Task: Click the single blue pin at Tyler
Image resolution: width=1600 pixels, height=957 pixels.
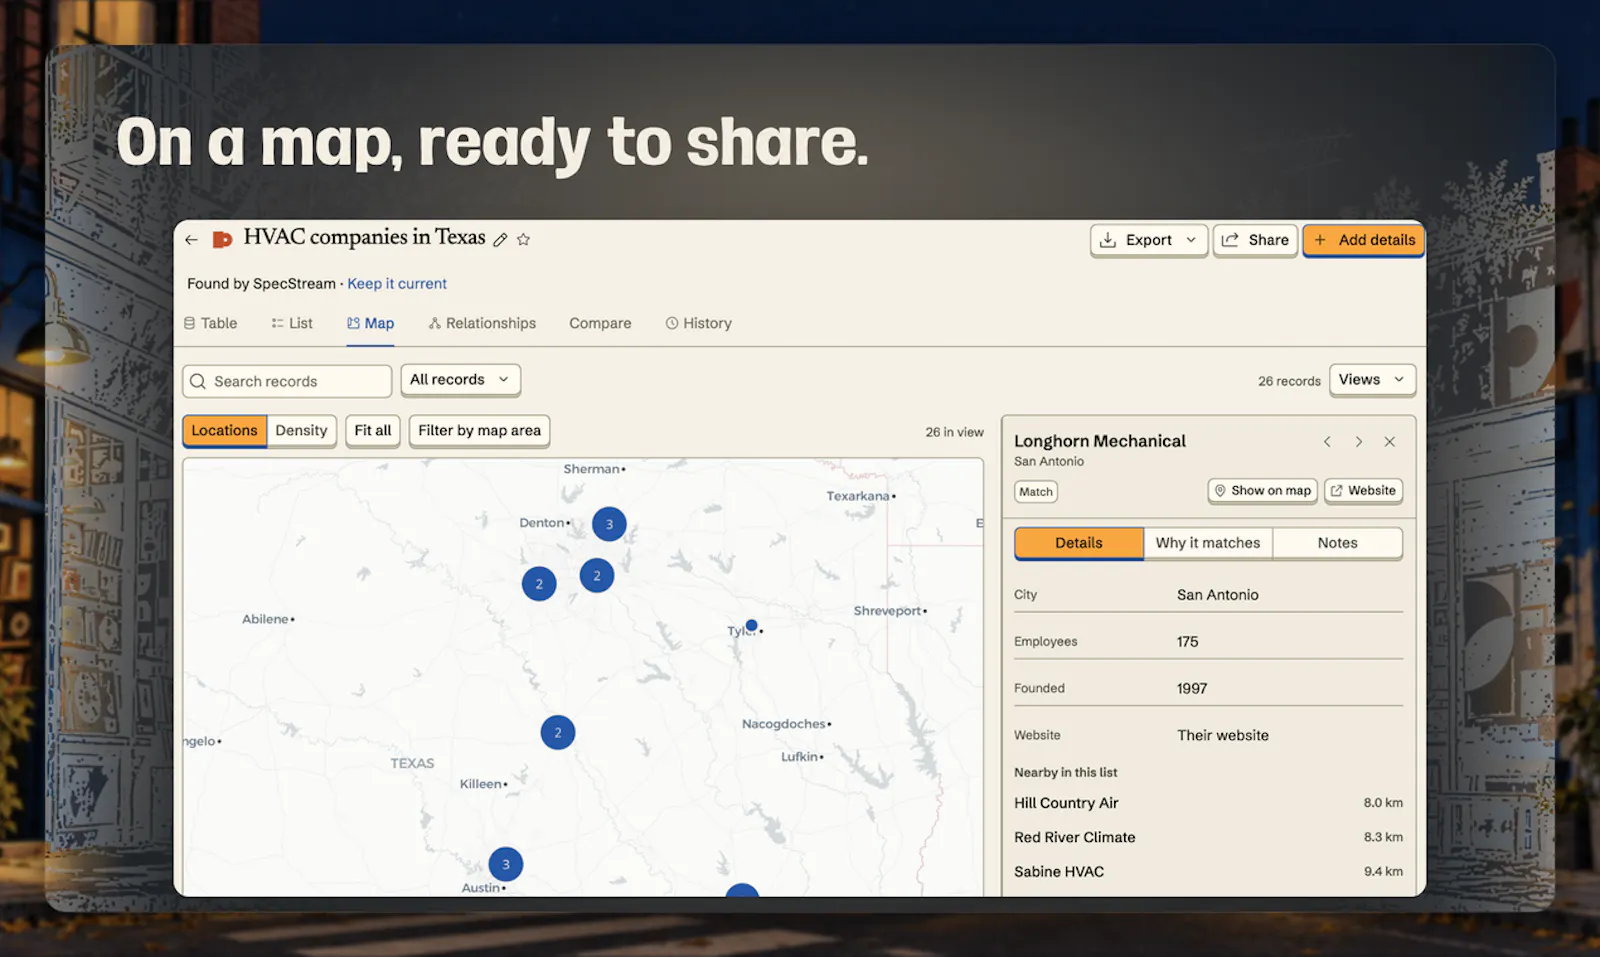Action: pos(752,625)
